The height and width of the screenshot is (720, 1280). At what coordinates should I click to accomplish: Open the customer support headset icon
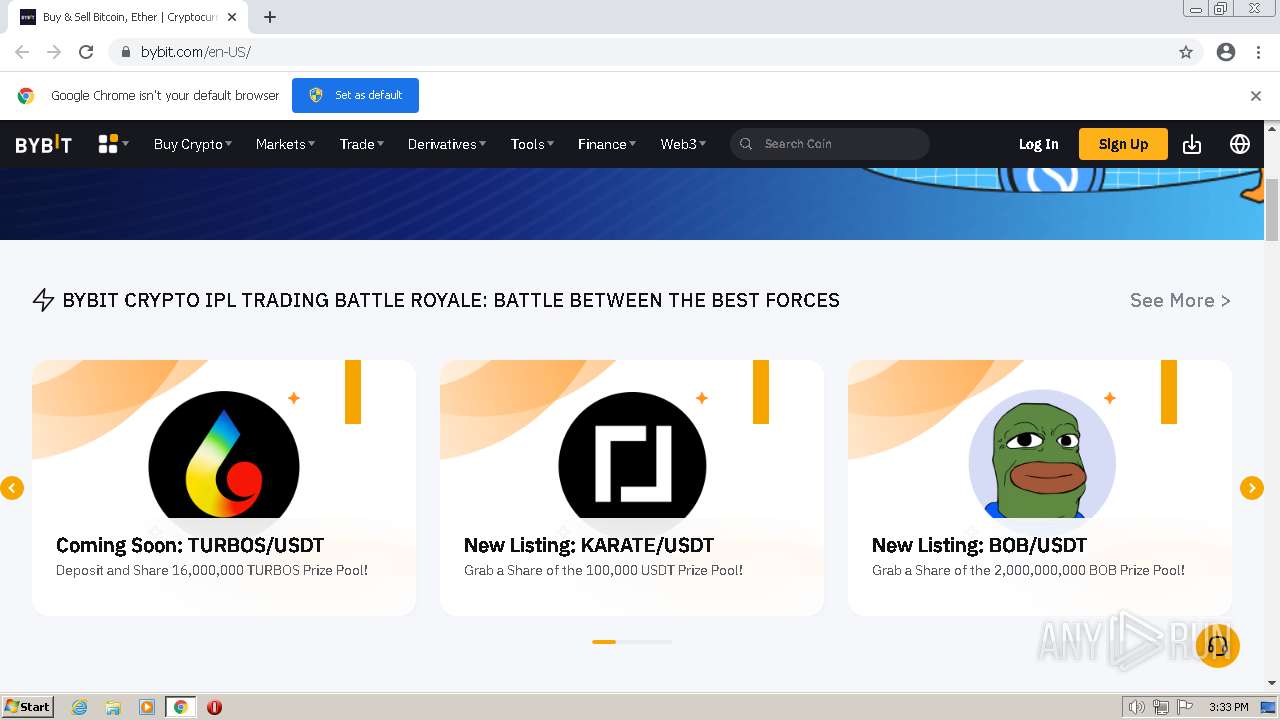tap(1217, 645)
